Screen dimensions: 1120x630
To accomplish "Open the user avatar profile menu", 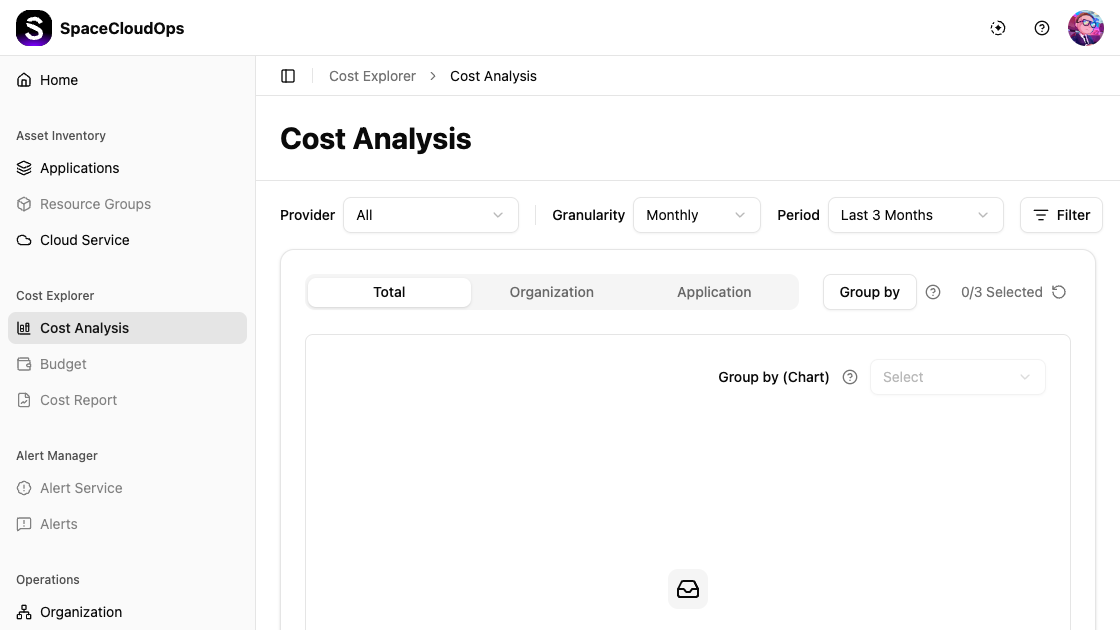I will pos(1085,28).
